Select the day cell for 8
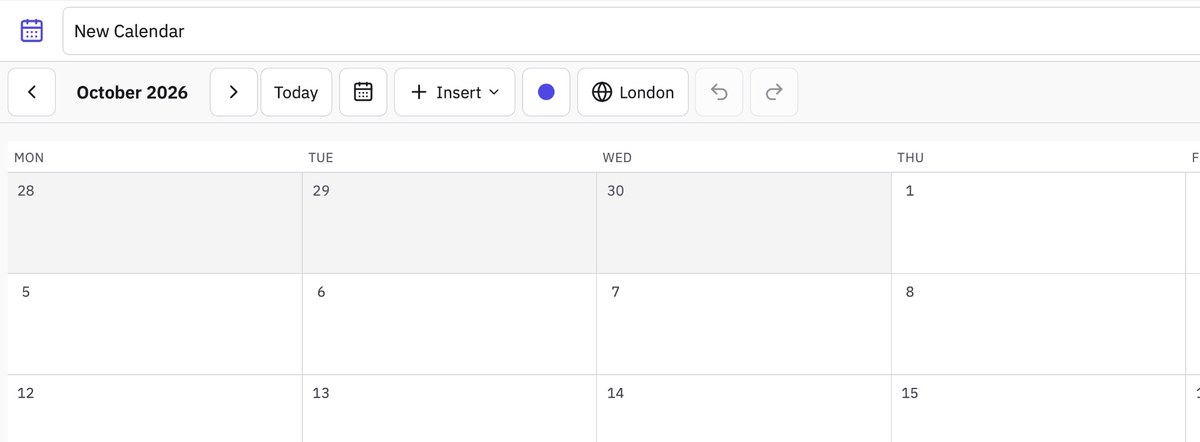1200x442 pixels. [1038, 324]
